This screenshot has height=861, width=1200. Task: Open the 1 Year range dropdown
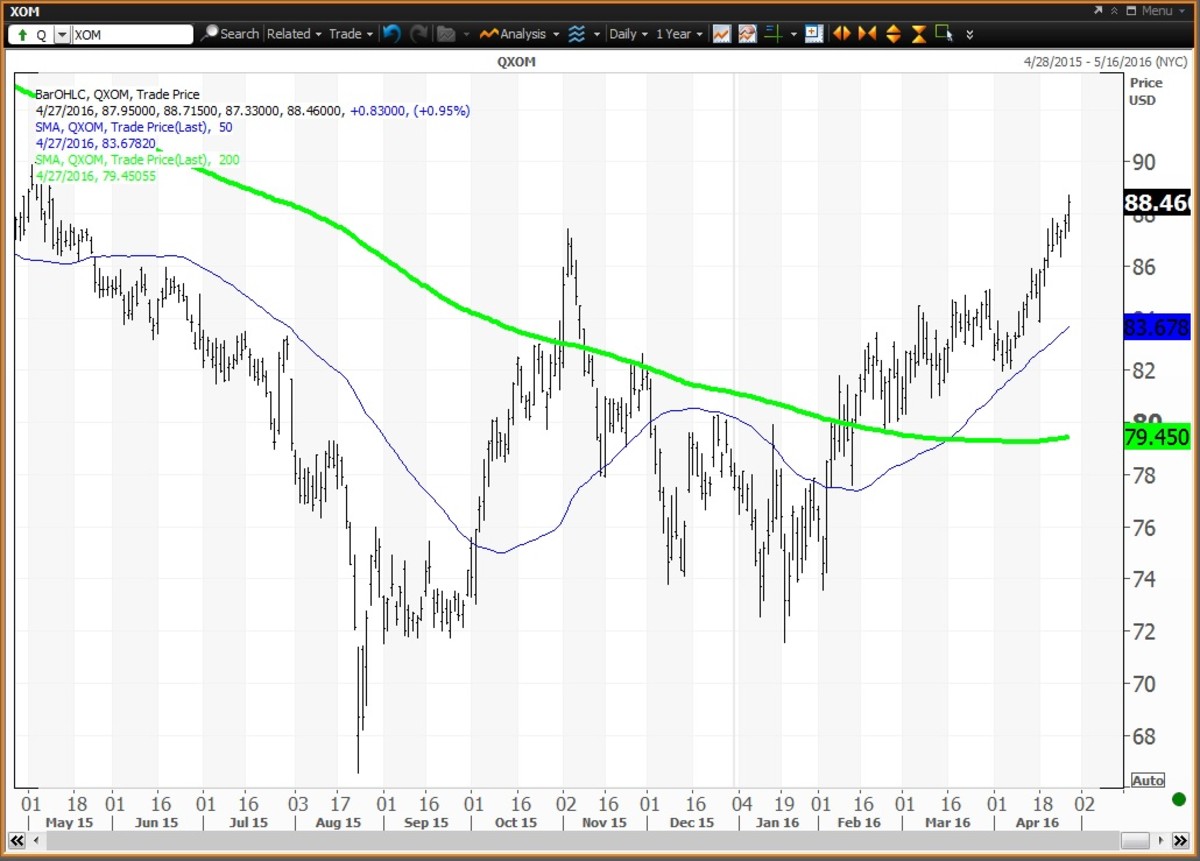679,34
